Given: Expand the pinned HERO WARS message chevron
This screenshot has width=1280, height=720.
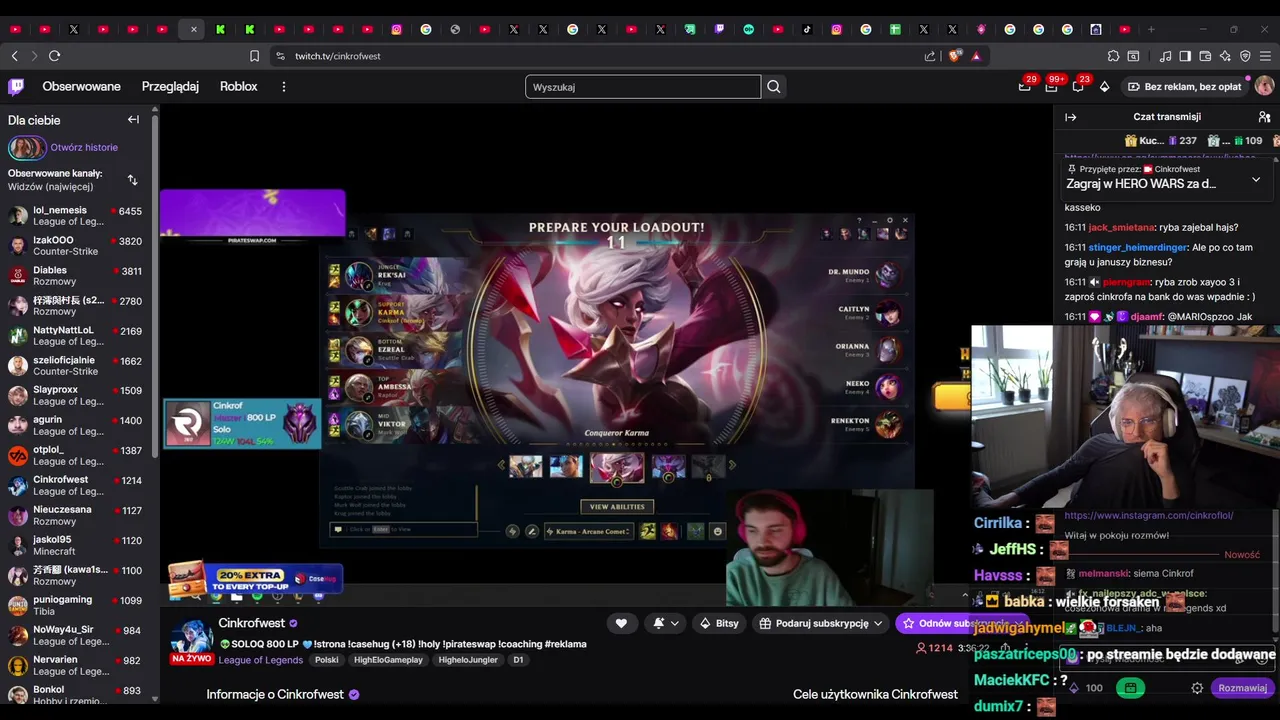Looking at the screenshot, I should (x=1256, y=180).
